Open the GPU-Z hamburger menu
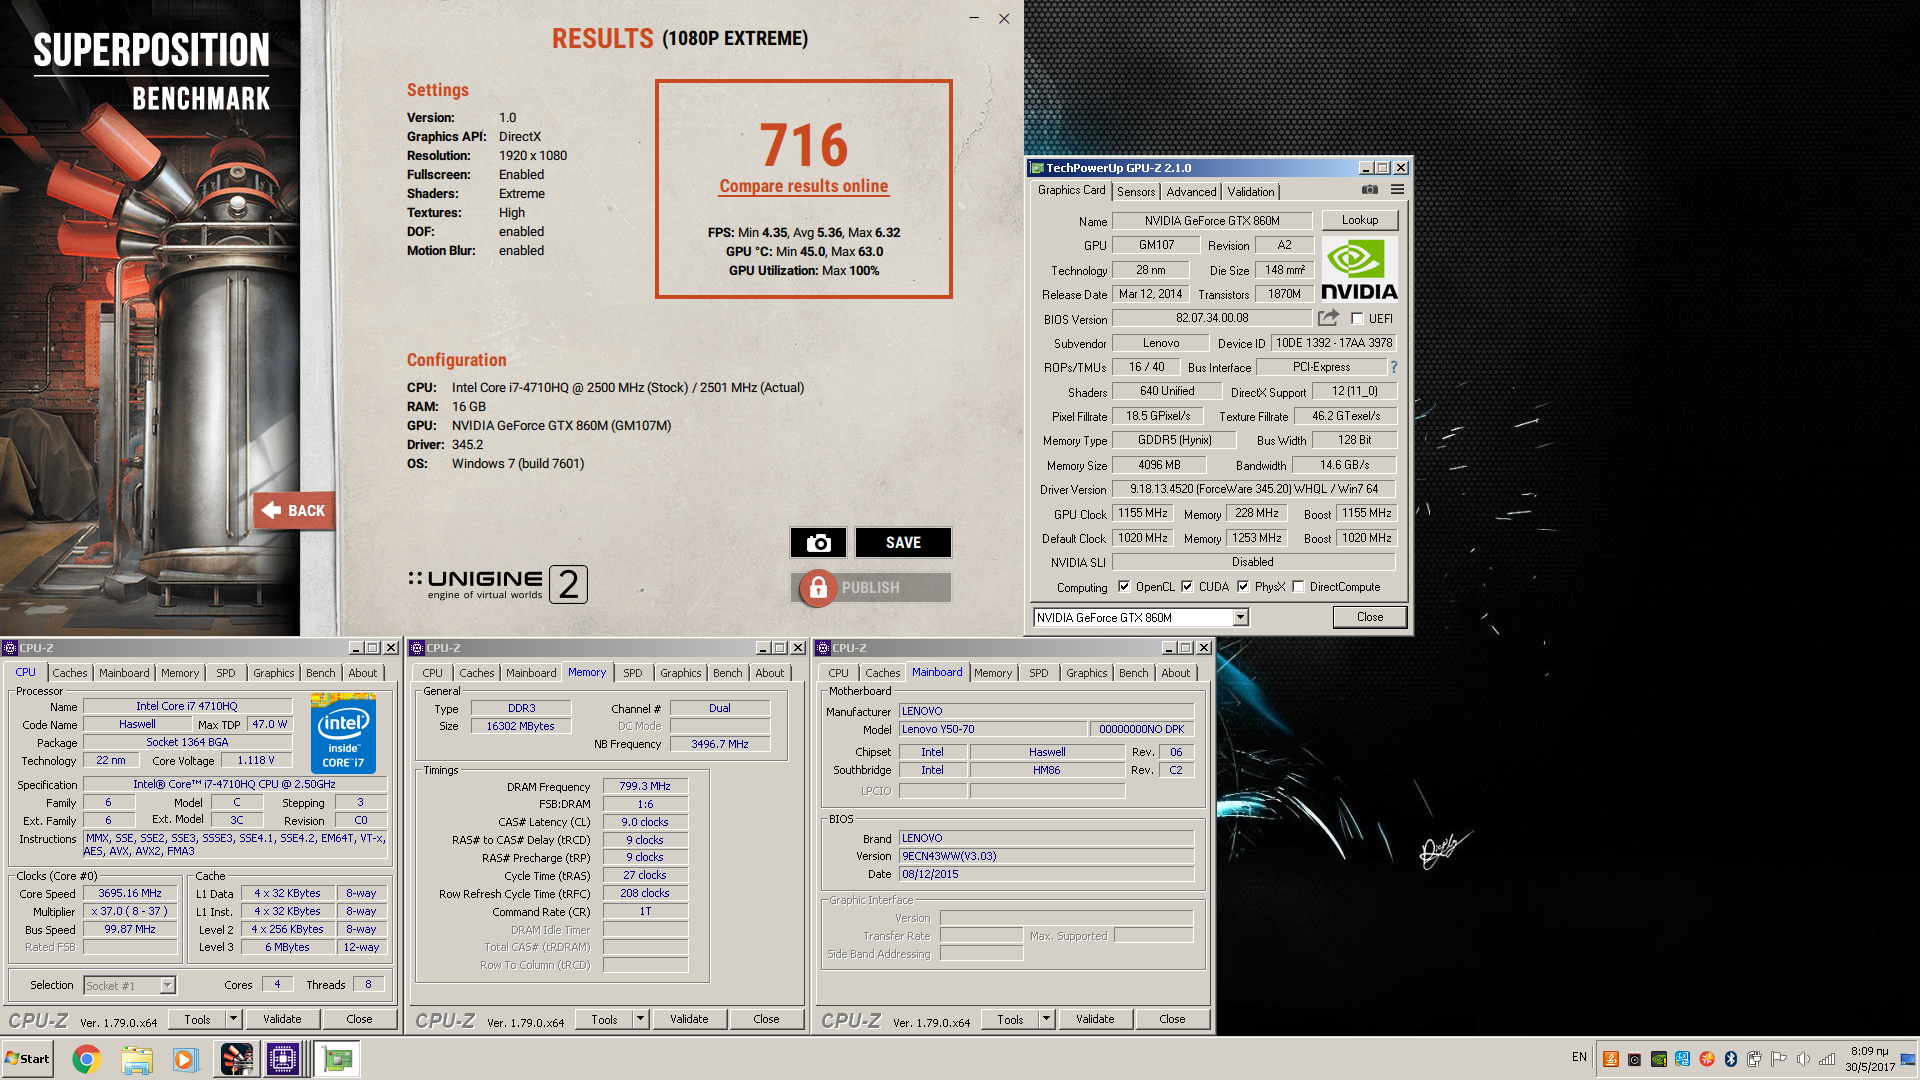This screenshot has width=1920, height=1080. point(1397,190)
